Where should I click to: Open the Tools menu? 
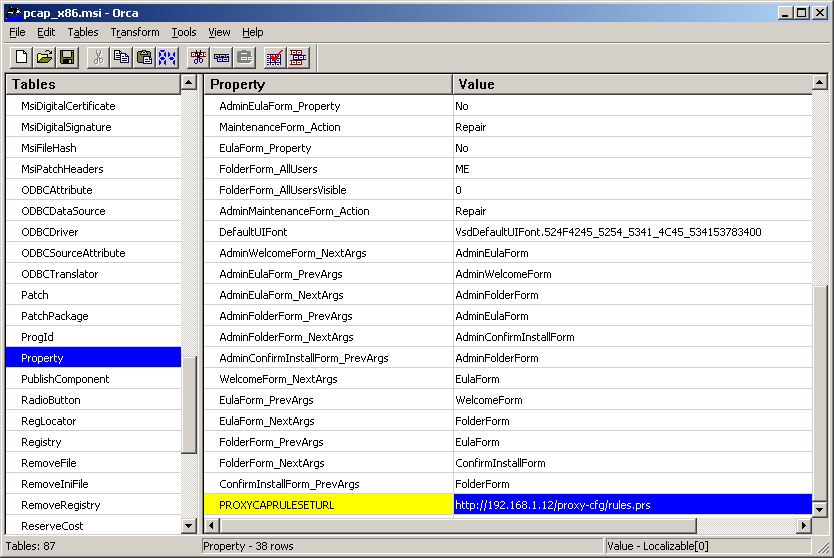coord(184,32)
